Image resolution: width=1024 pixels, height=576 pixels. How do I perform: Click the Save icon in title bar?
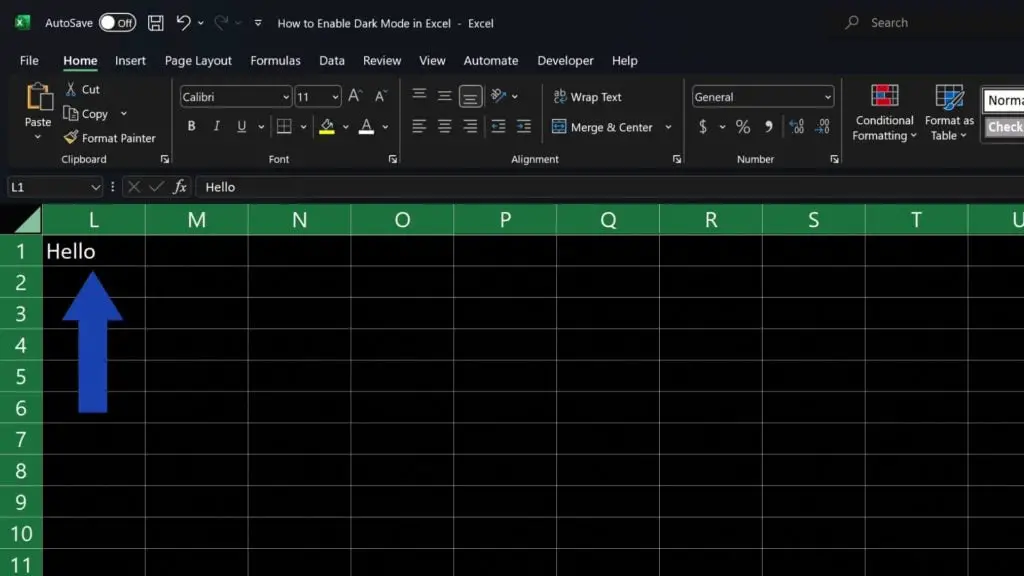click(155, 23)
